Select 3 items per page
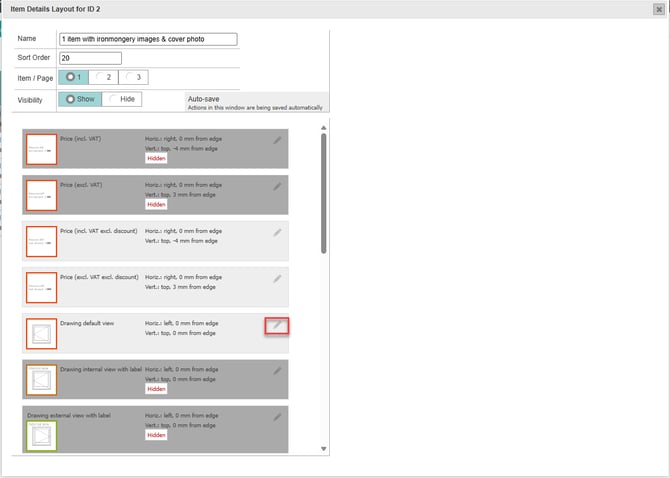The width and height of the screenshot is (670, 478). point(132,77)
